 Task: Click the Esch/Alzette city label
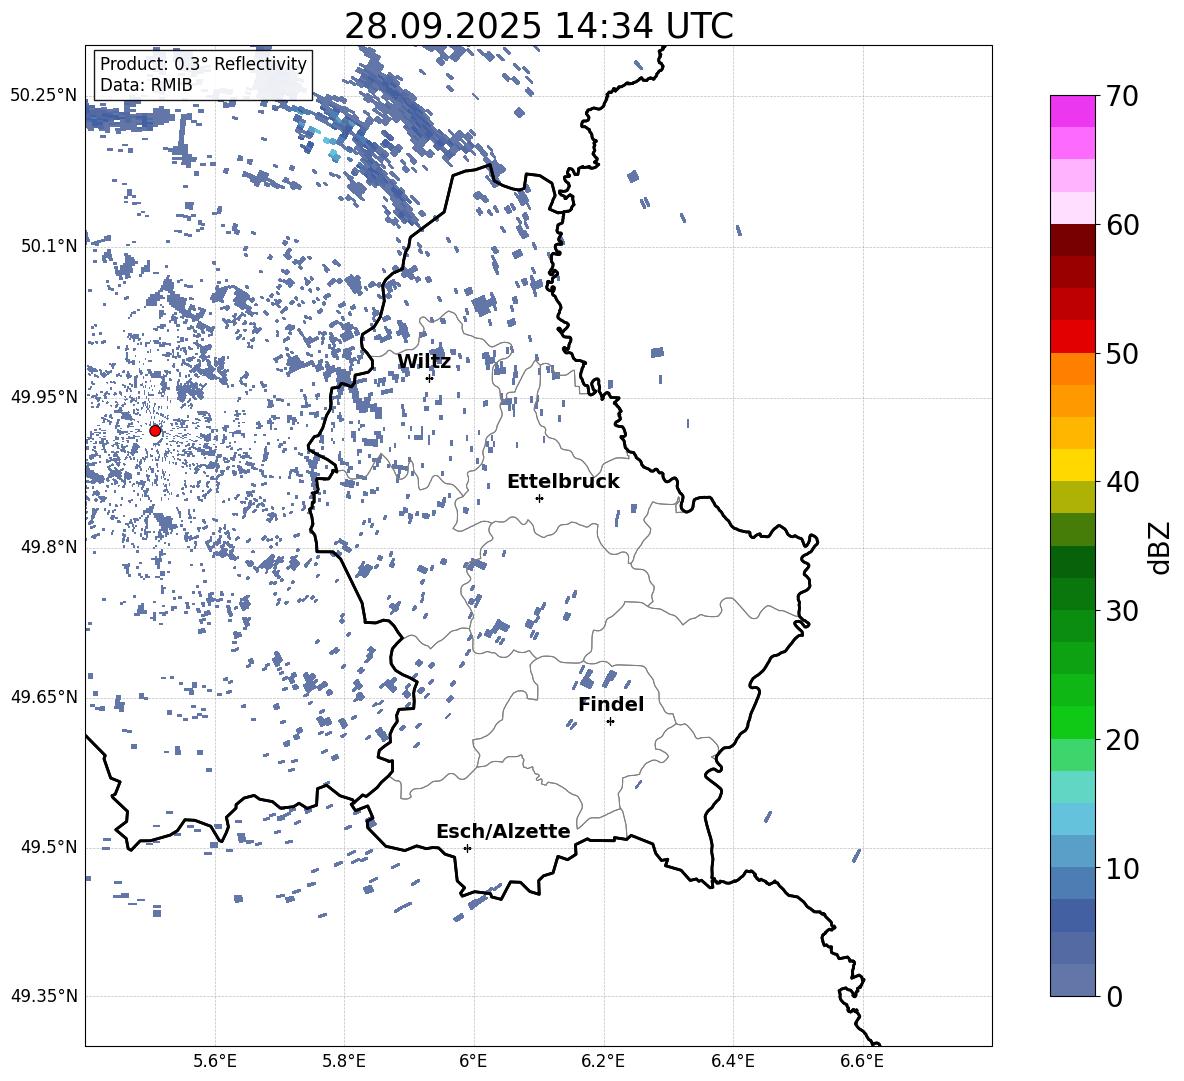coord(503,831)
